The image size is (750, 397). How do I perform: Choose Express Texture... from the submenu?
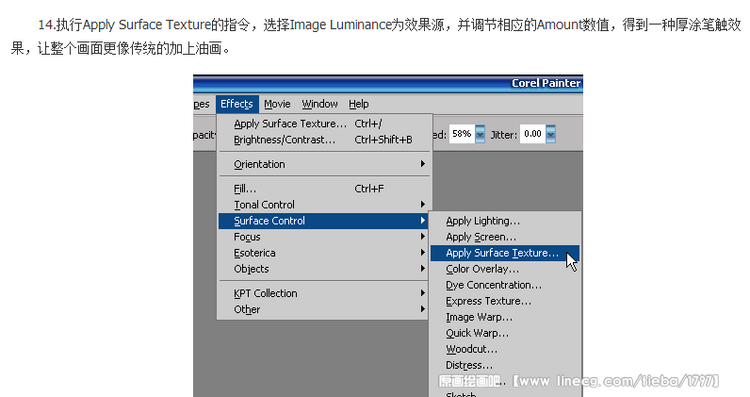(505, 301)
